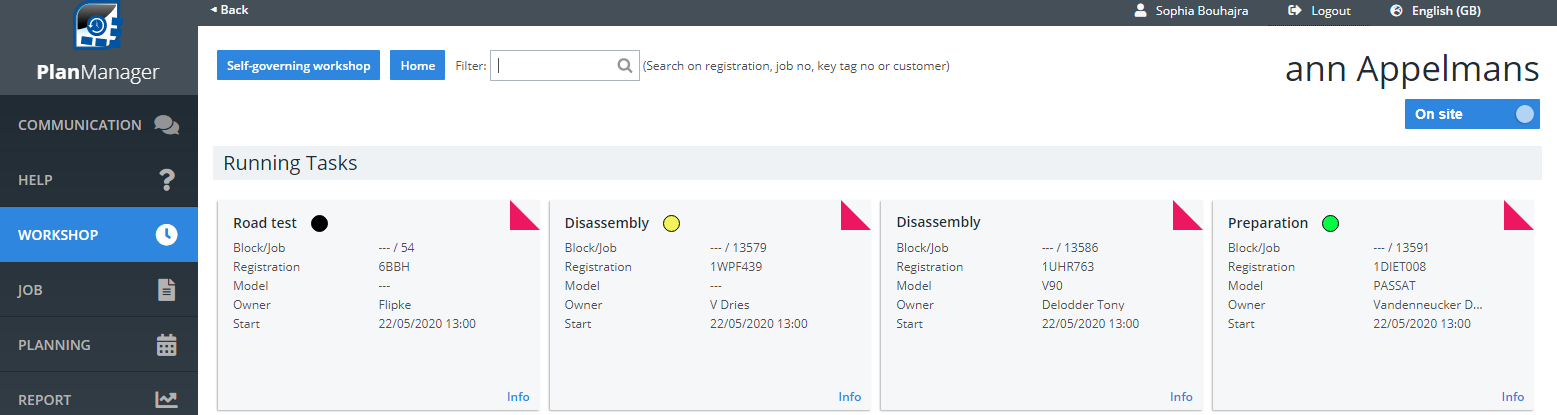This screenshot has height=415, width=1557.
Task: Open the Help menu
Action: coord(99,180)
